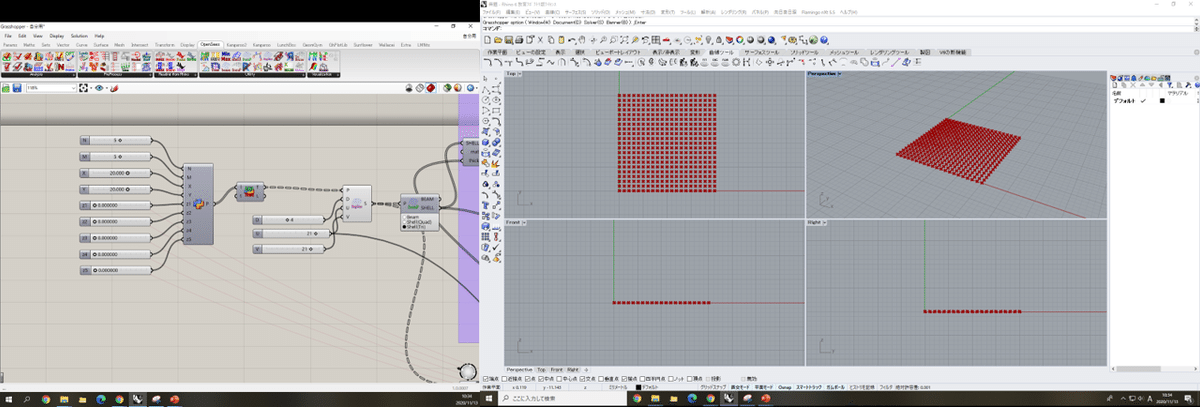The width and height of the screenshot is (1200, 407).
Task: Click the Rhino new file icon
Action: point(487,39)
